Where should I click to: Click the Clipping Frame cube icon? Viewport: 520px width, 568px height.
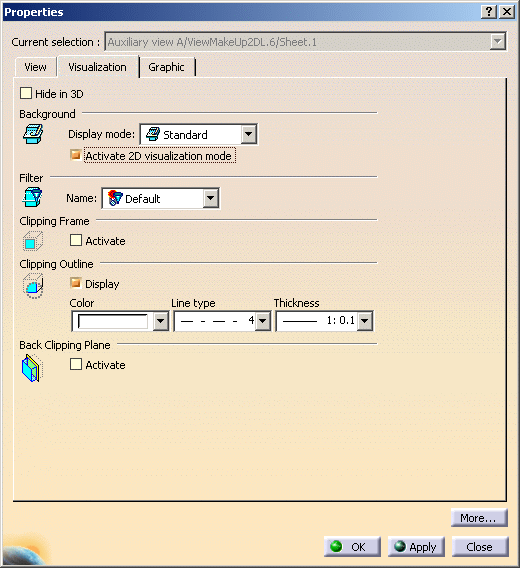pos(33,241)
